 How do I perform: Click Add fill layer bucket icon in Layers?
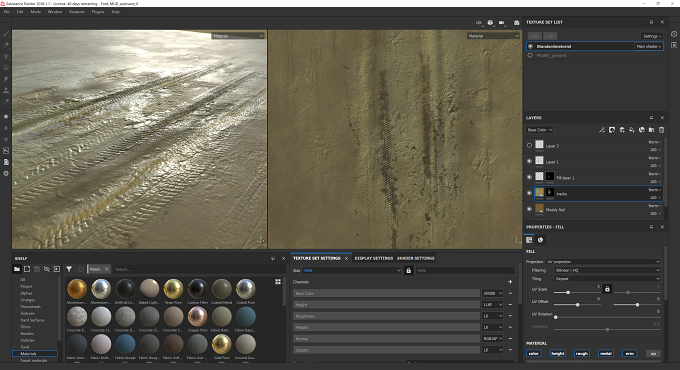tap(632, 130)
